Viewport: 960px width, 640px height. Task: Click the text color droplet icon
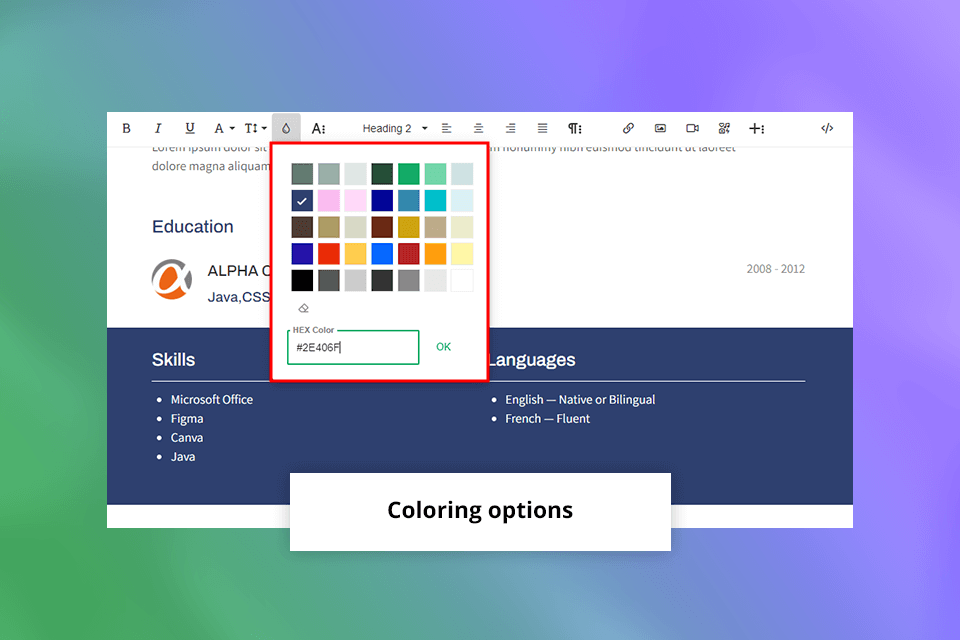[286, 129]
